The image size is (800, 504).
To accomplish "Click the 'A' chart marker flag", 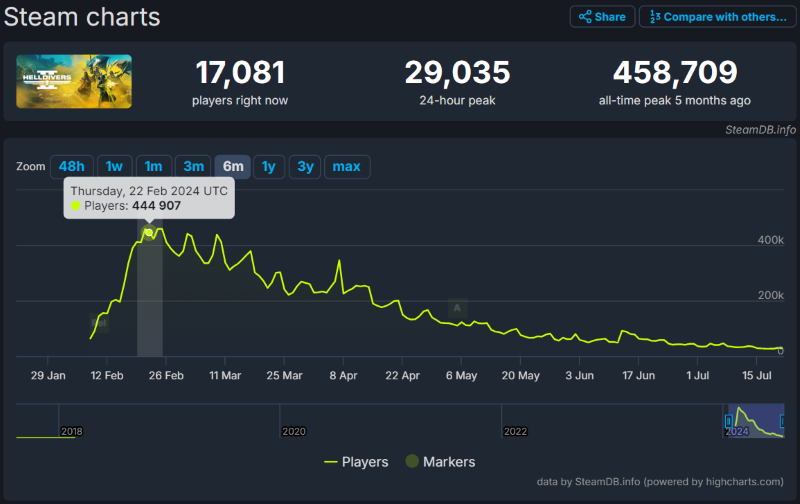I will coord(457,308).
